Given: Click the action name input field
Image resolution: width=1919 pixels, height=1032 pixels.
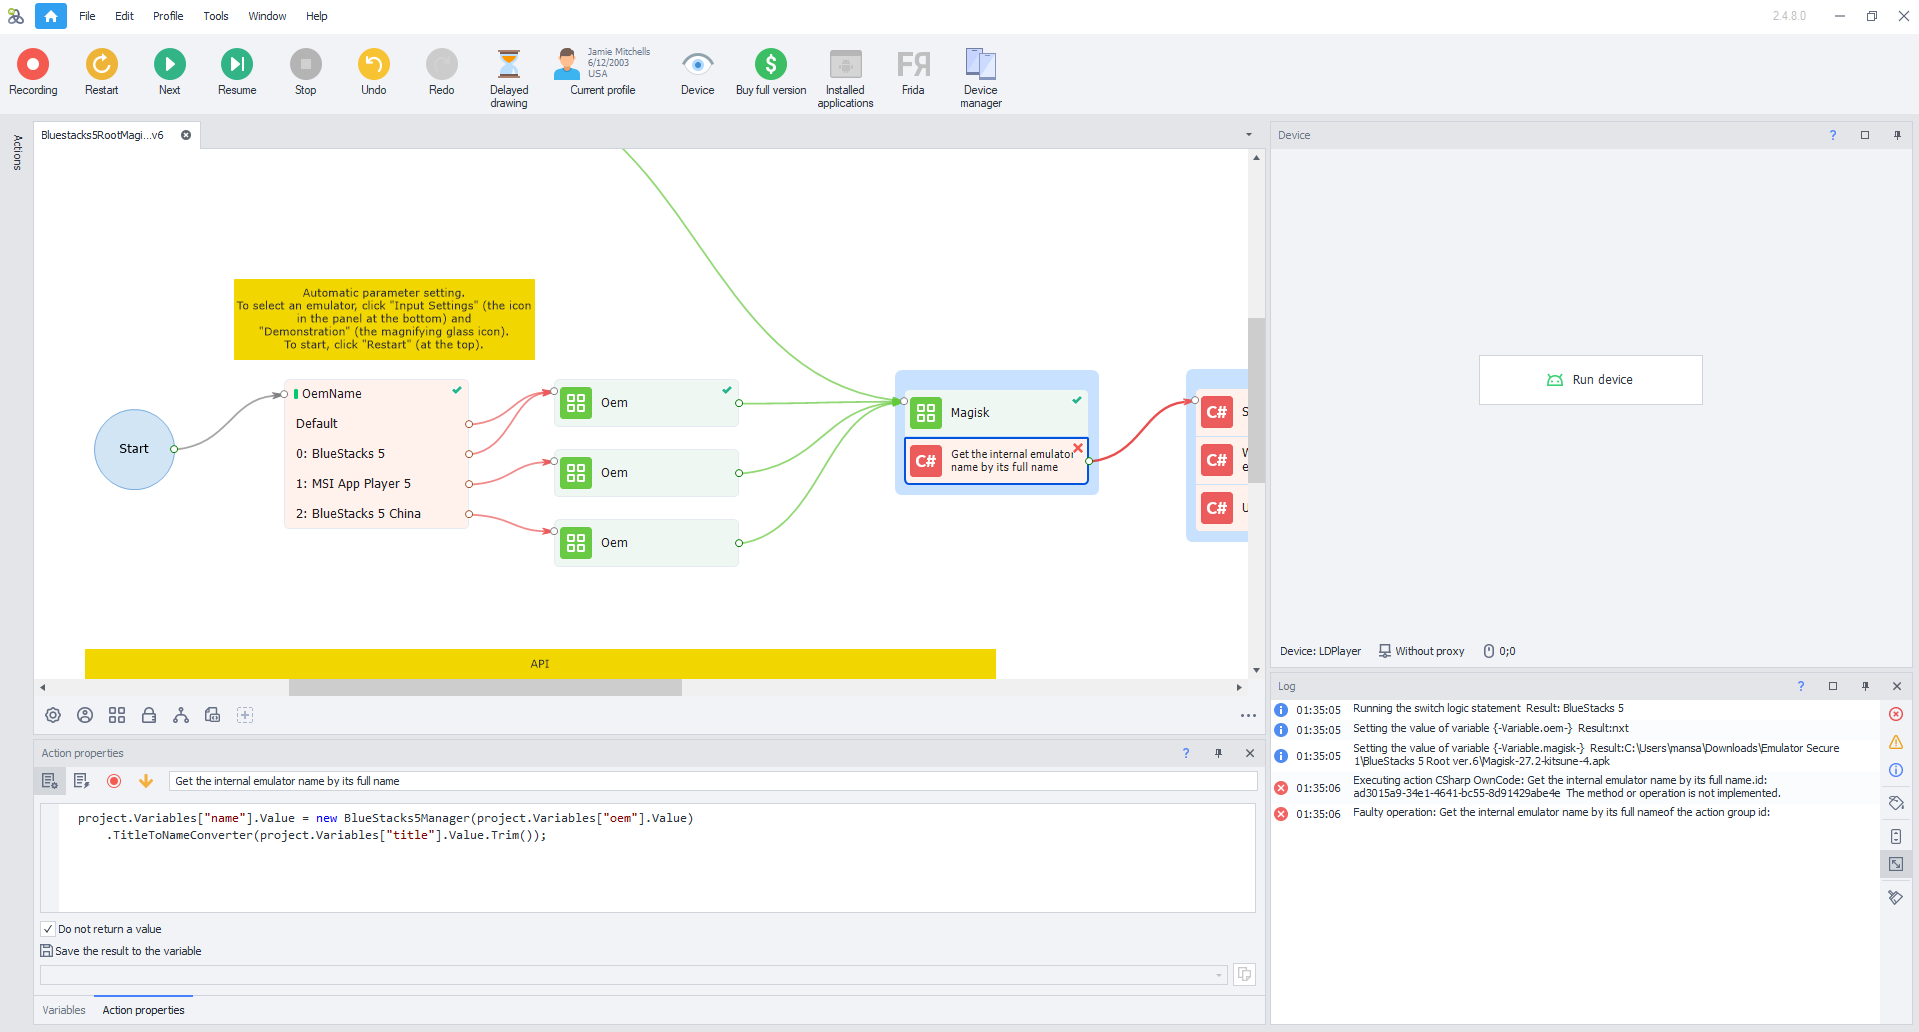Looking at the screenshot, I should (712, 781).
